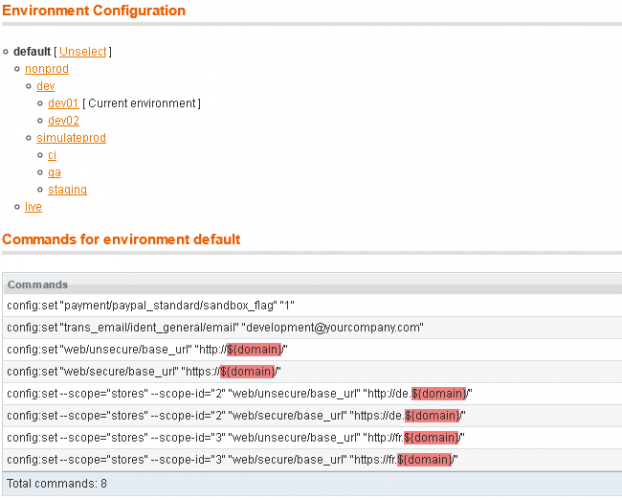Select the paypal_standard sandbox_flag command row
622x500 pixels.
point(312,306)
